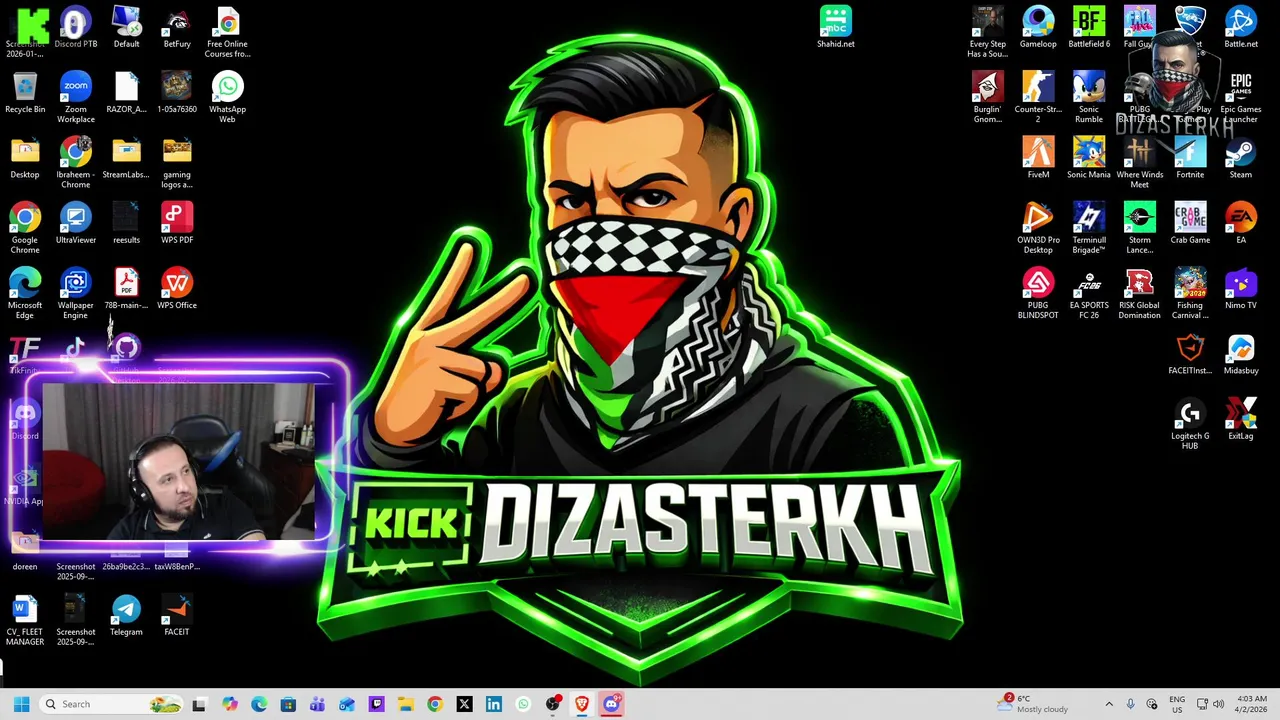Click the microphone icon in system tray

pyautogui.click(x=1130, y=704)
